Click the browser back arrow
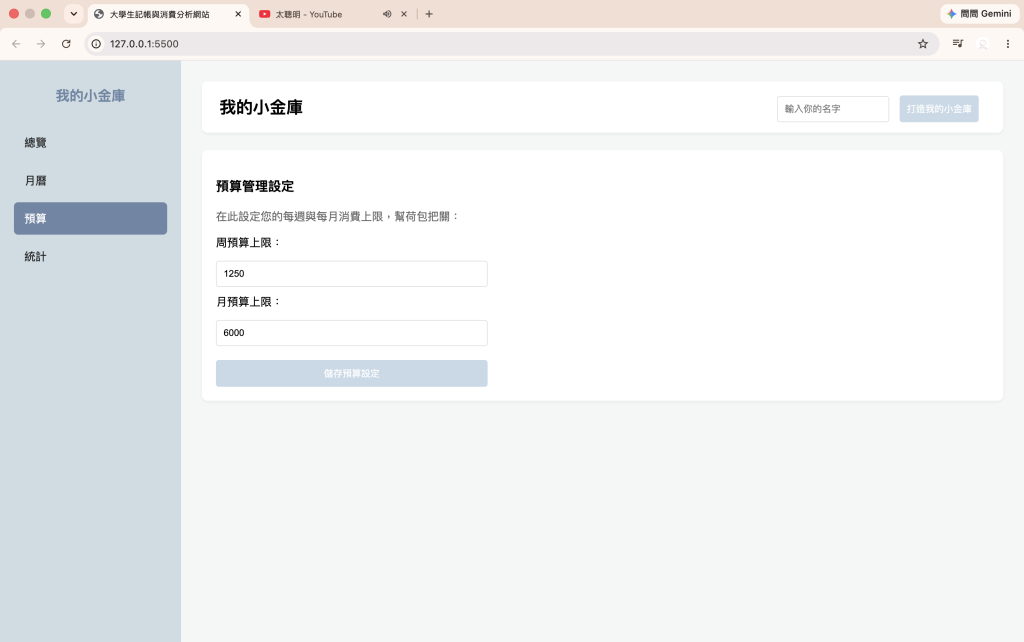The image size is (1024, 642). pos(16,44)
